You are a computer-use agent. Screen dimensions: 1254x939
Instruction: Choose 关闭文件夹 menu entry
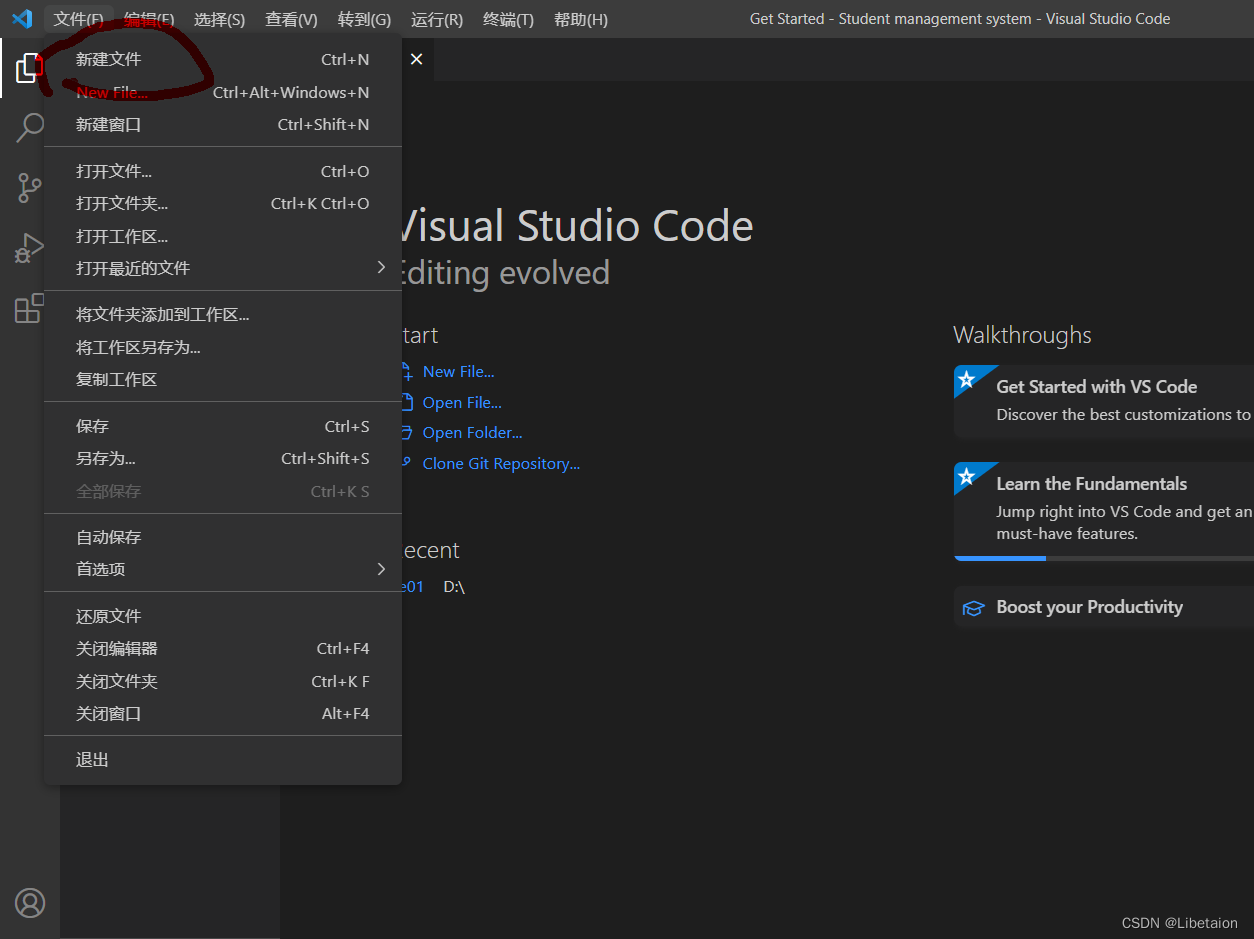(223, 681)
